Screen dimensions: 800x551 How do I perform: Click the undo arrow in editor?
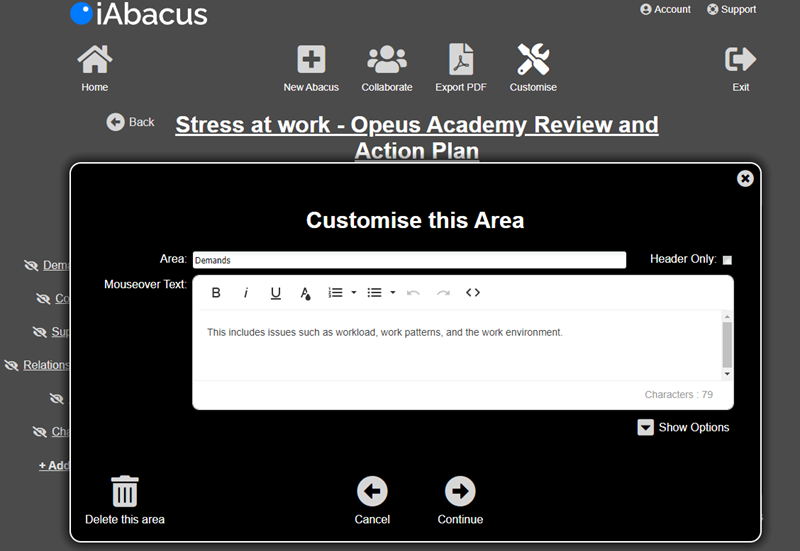[413, 293]
